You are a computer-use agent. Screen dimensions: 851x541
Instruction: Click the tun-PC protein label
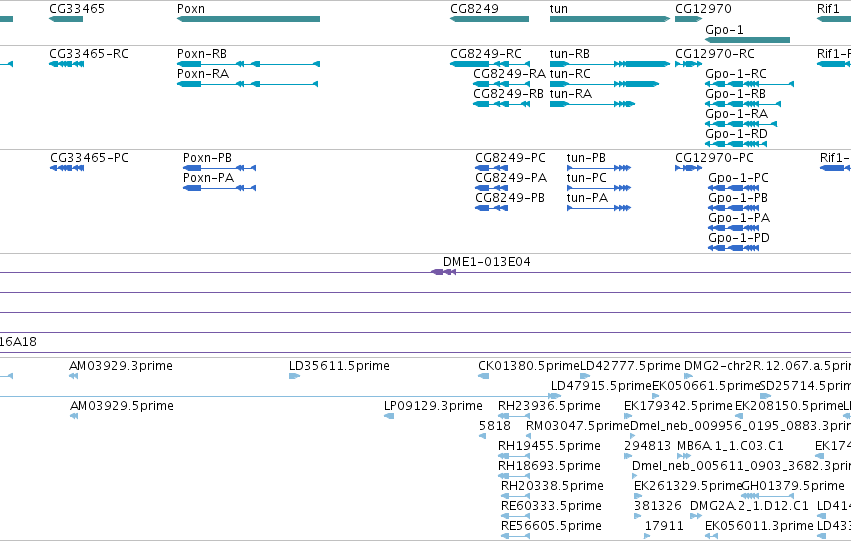(x=587, y=178)
